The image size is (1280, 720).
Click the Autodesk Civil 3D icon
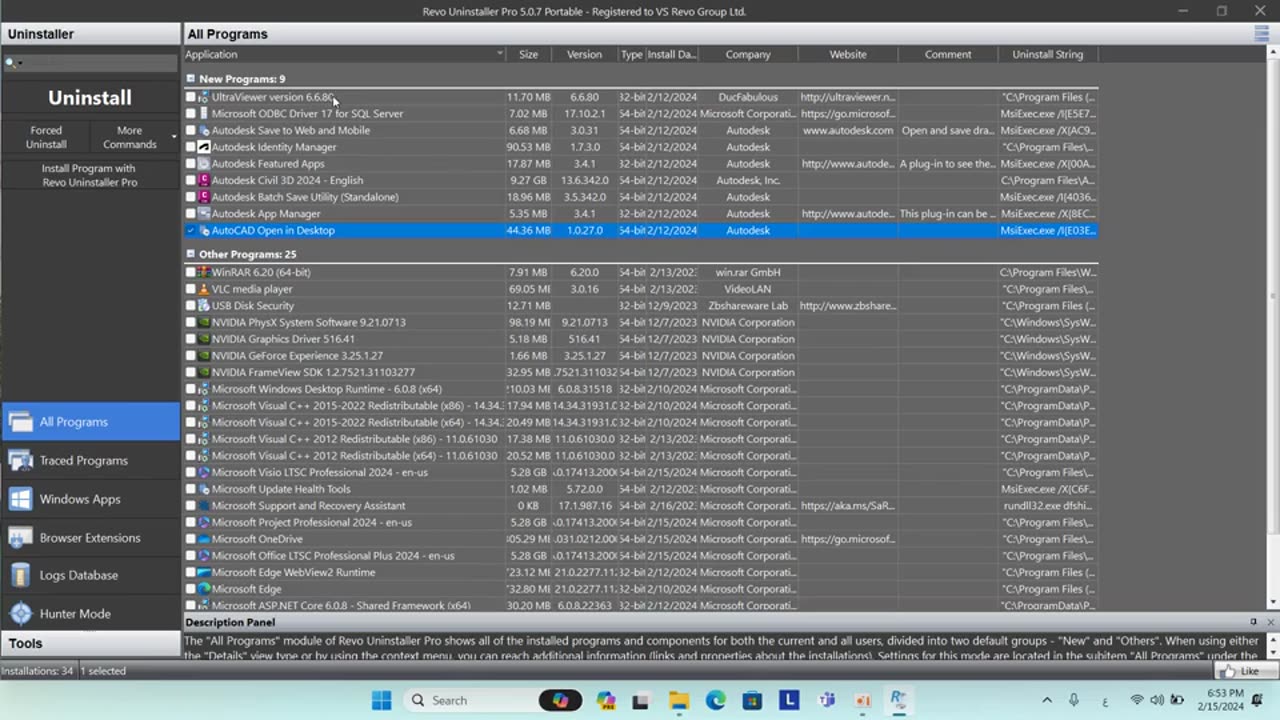204,180
